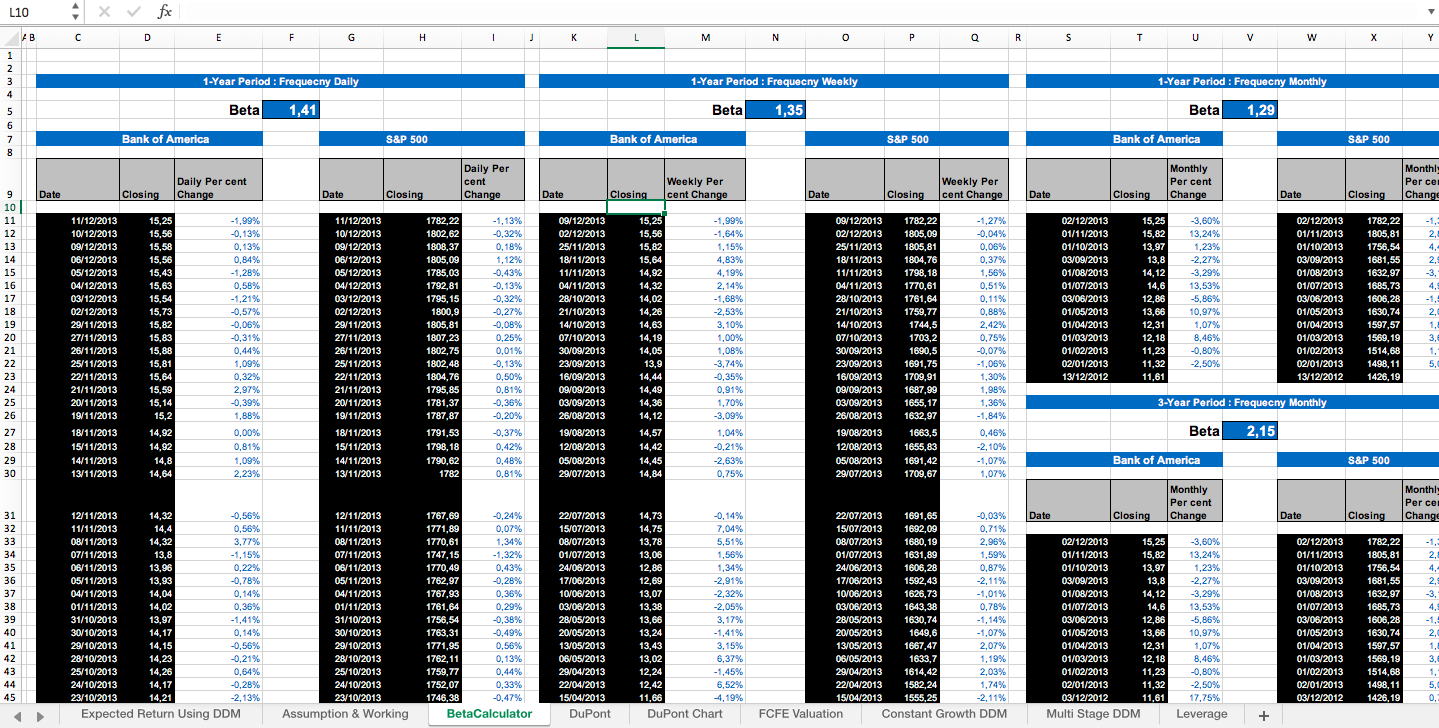Select column S header
The height and width of the screenshot is (728, 1439).
click(x=1068, y=38)
